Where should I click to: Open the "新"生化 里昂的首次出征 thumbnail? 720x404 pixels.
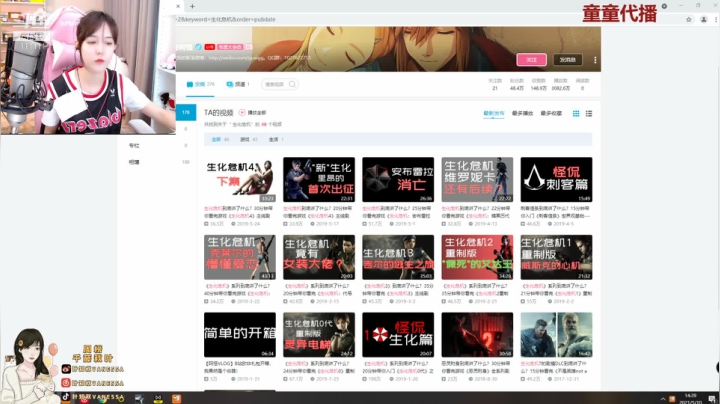point(319,180)
